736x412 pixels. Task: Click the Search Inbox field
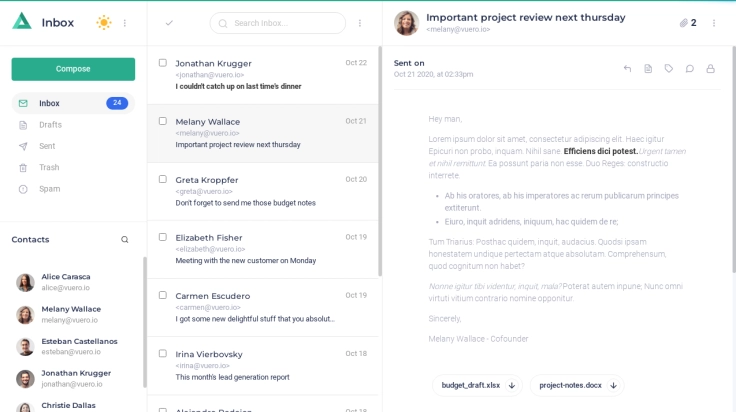point(284,23)
